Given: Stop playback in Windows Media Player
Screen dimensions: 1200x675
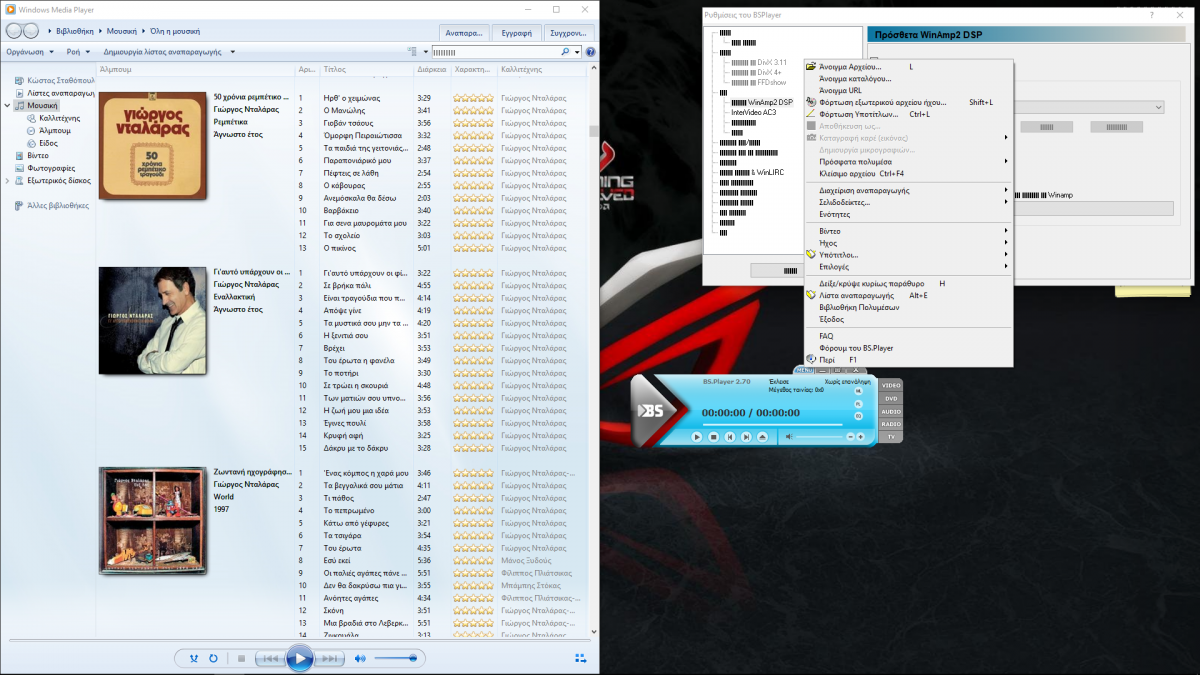Looking at the screenshot, I should 241,658.
